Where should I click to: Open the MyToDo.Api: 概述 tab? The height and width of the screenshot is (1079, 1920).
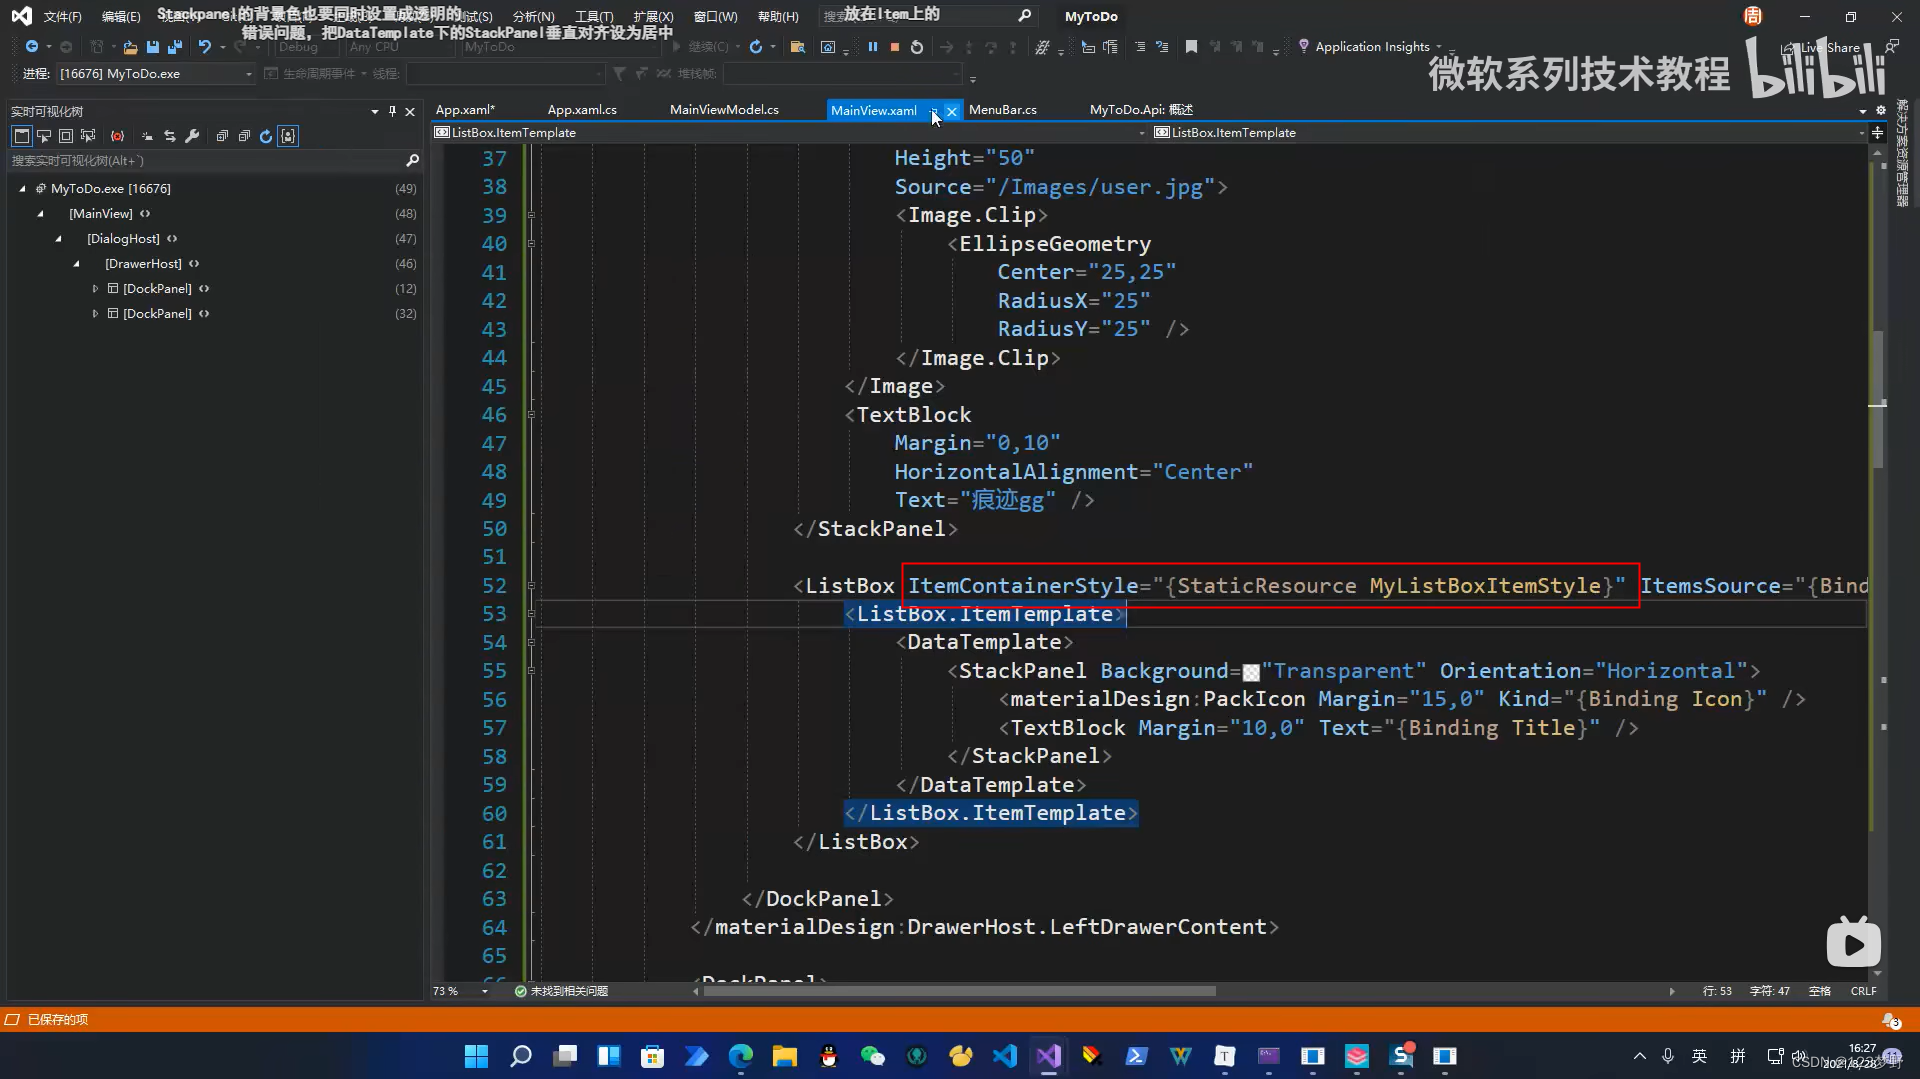(x=1141, y=110)
